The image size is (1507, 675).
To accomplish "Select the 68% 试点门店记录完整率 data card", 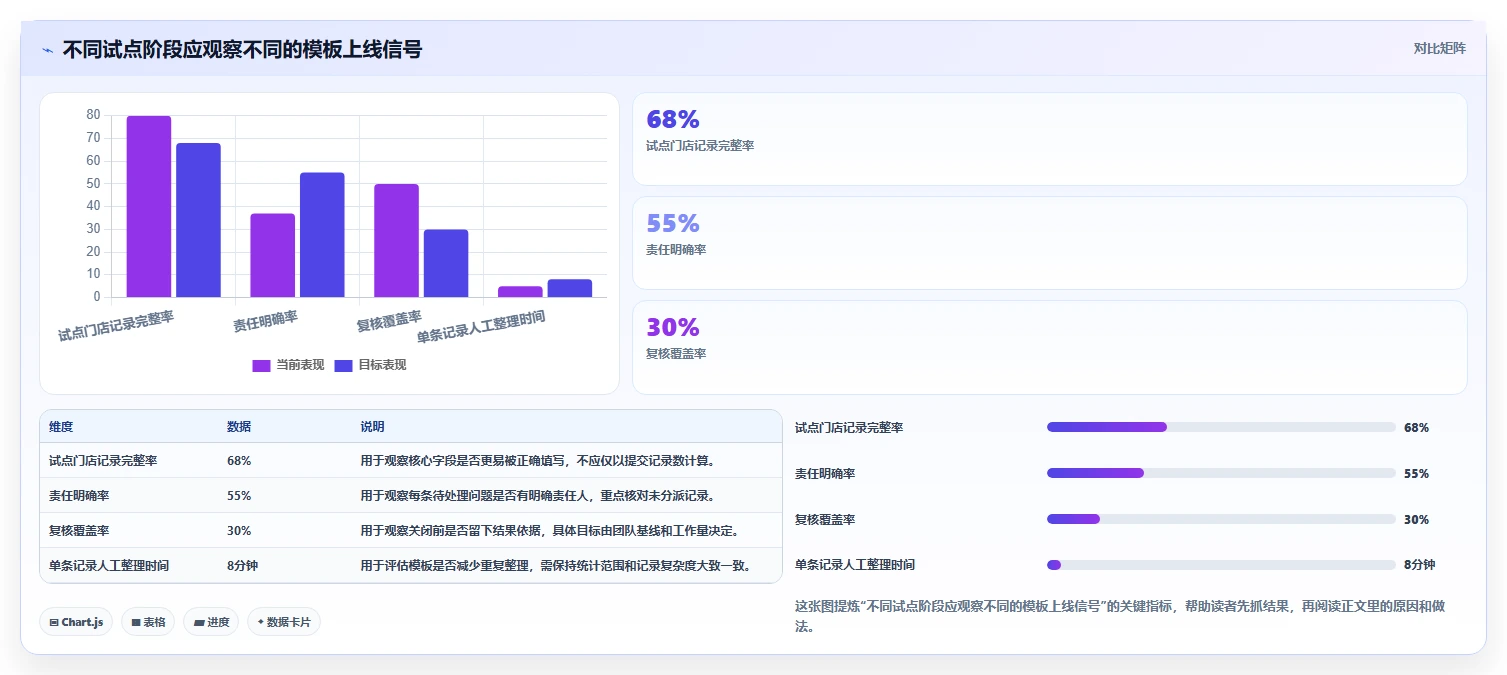I will pos(1049,139).
